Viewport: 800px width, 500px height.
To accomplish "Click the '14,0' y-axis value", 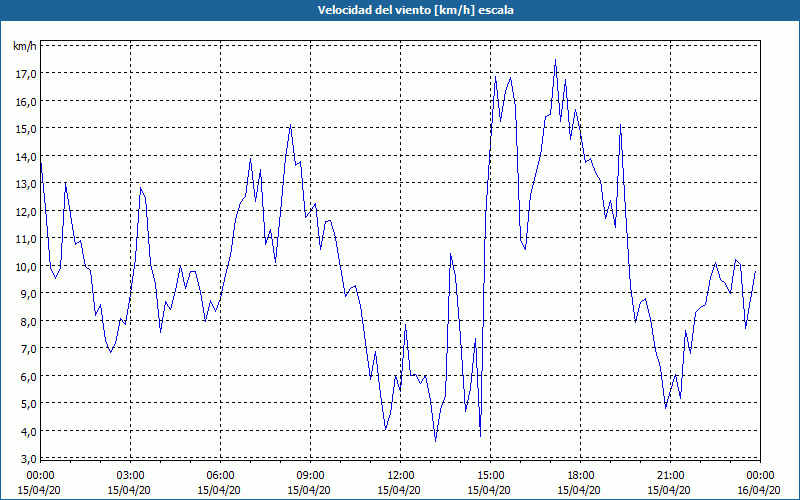I will pyautogui.click(x=26, y=157).
